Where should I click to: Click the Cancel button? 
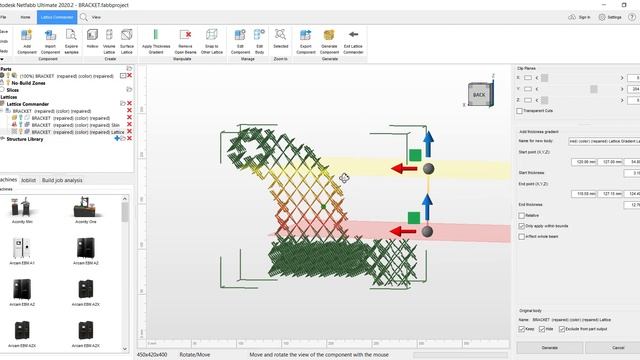[x=618, y=348]
